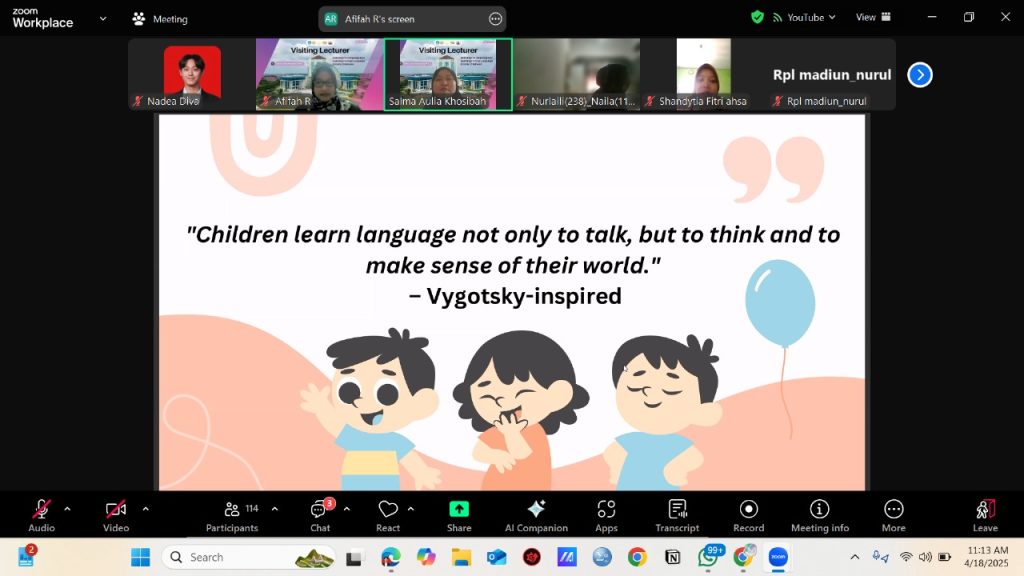The height and width of the screenshot is (576, 1024).
Task: Open AI Companion
Action: [x=536, y=515]
